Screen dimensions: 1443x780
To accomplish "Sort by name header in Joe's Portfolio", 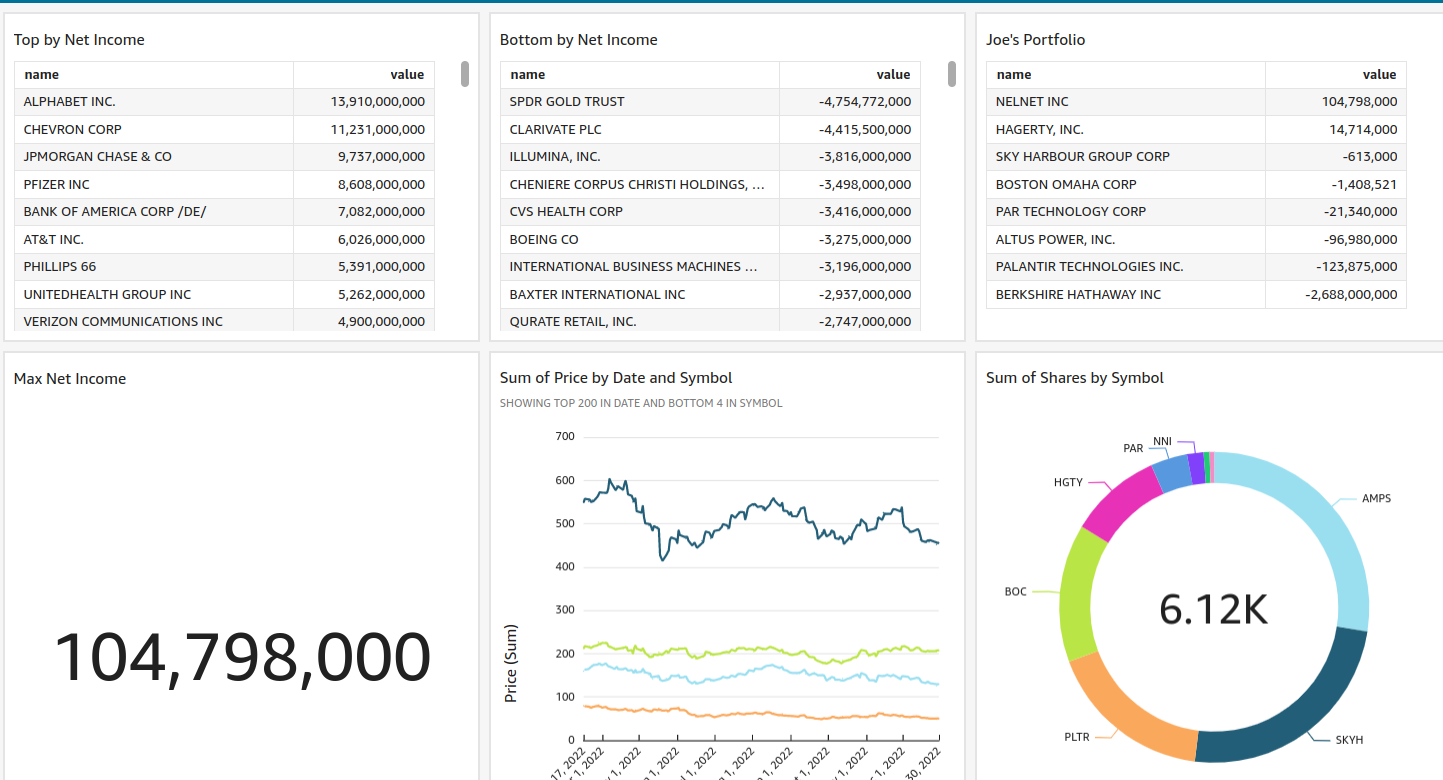I will [x=1126, y=75].
